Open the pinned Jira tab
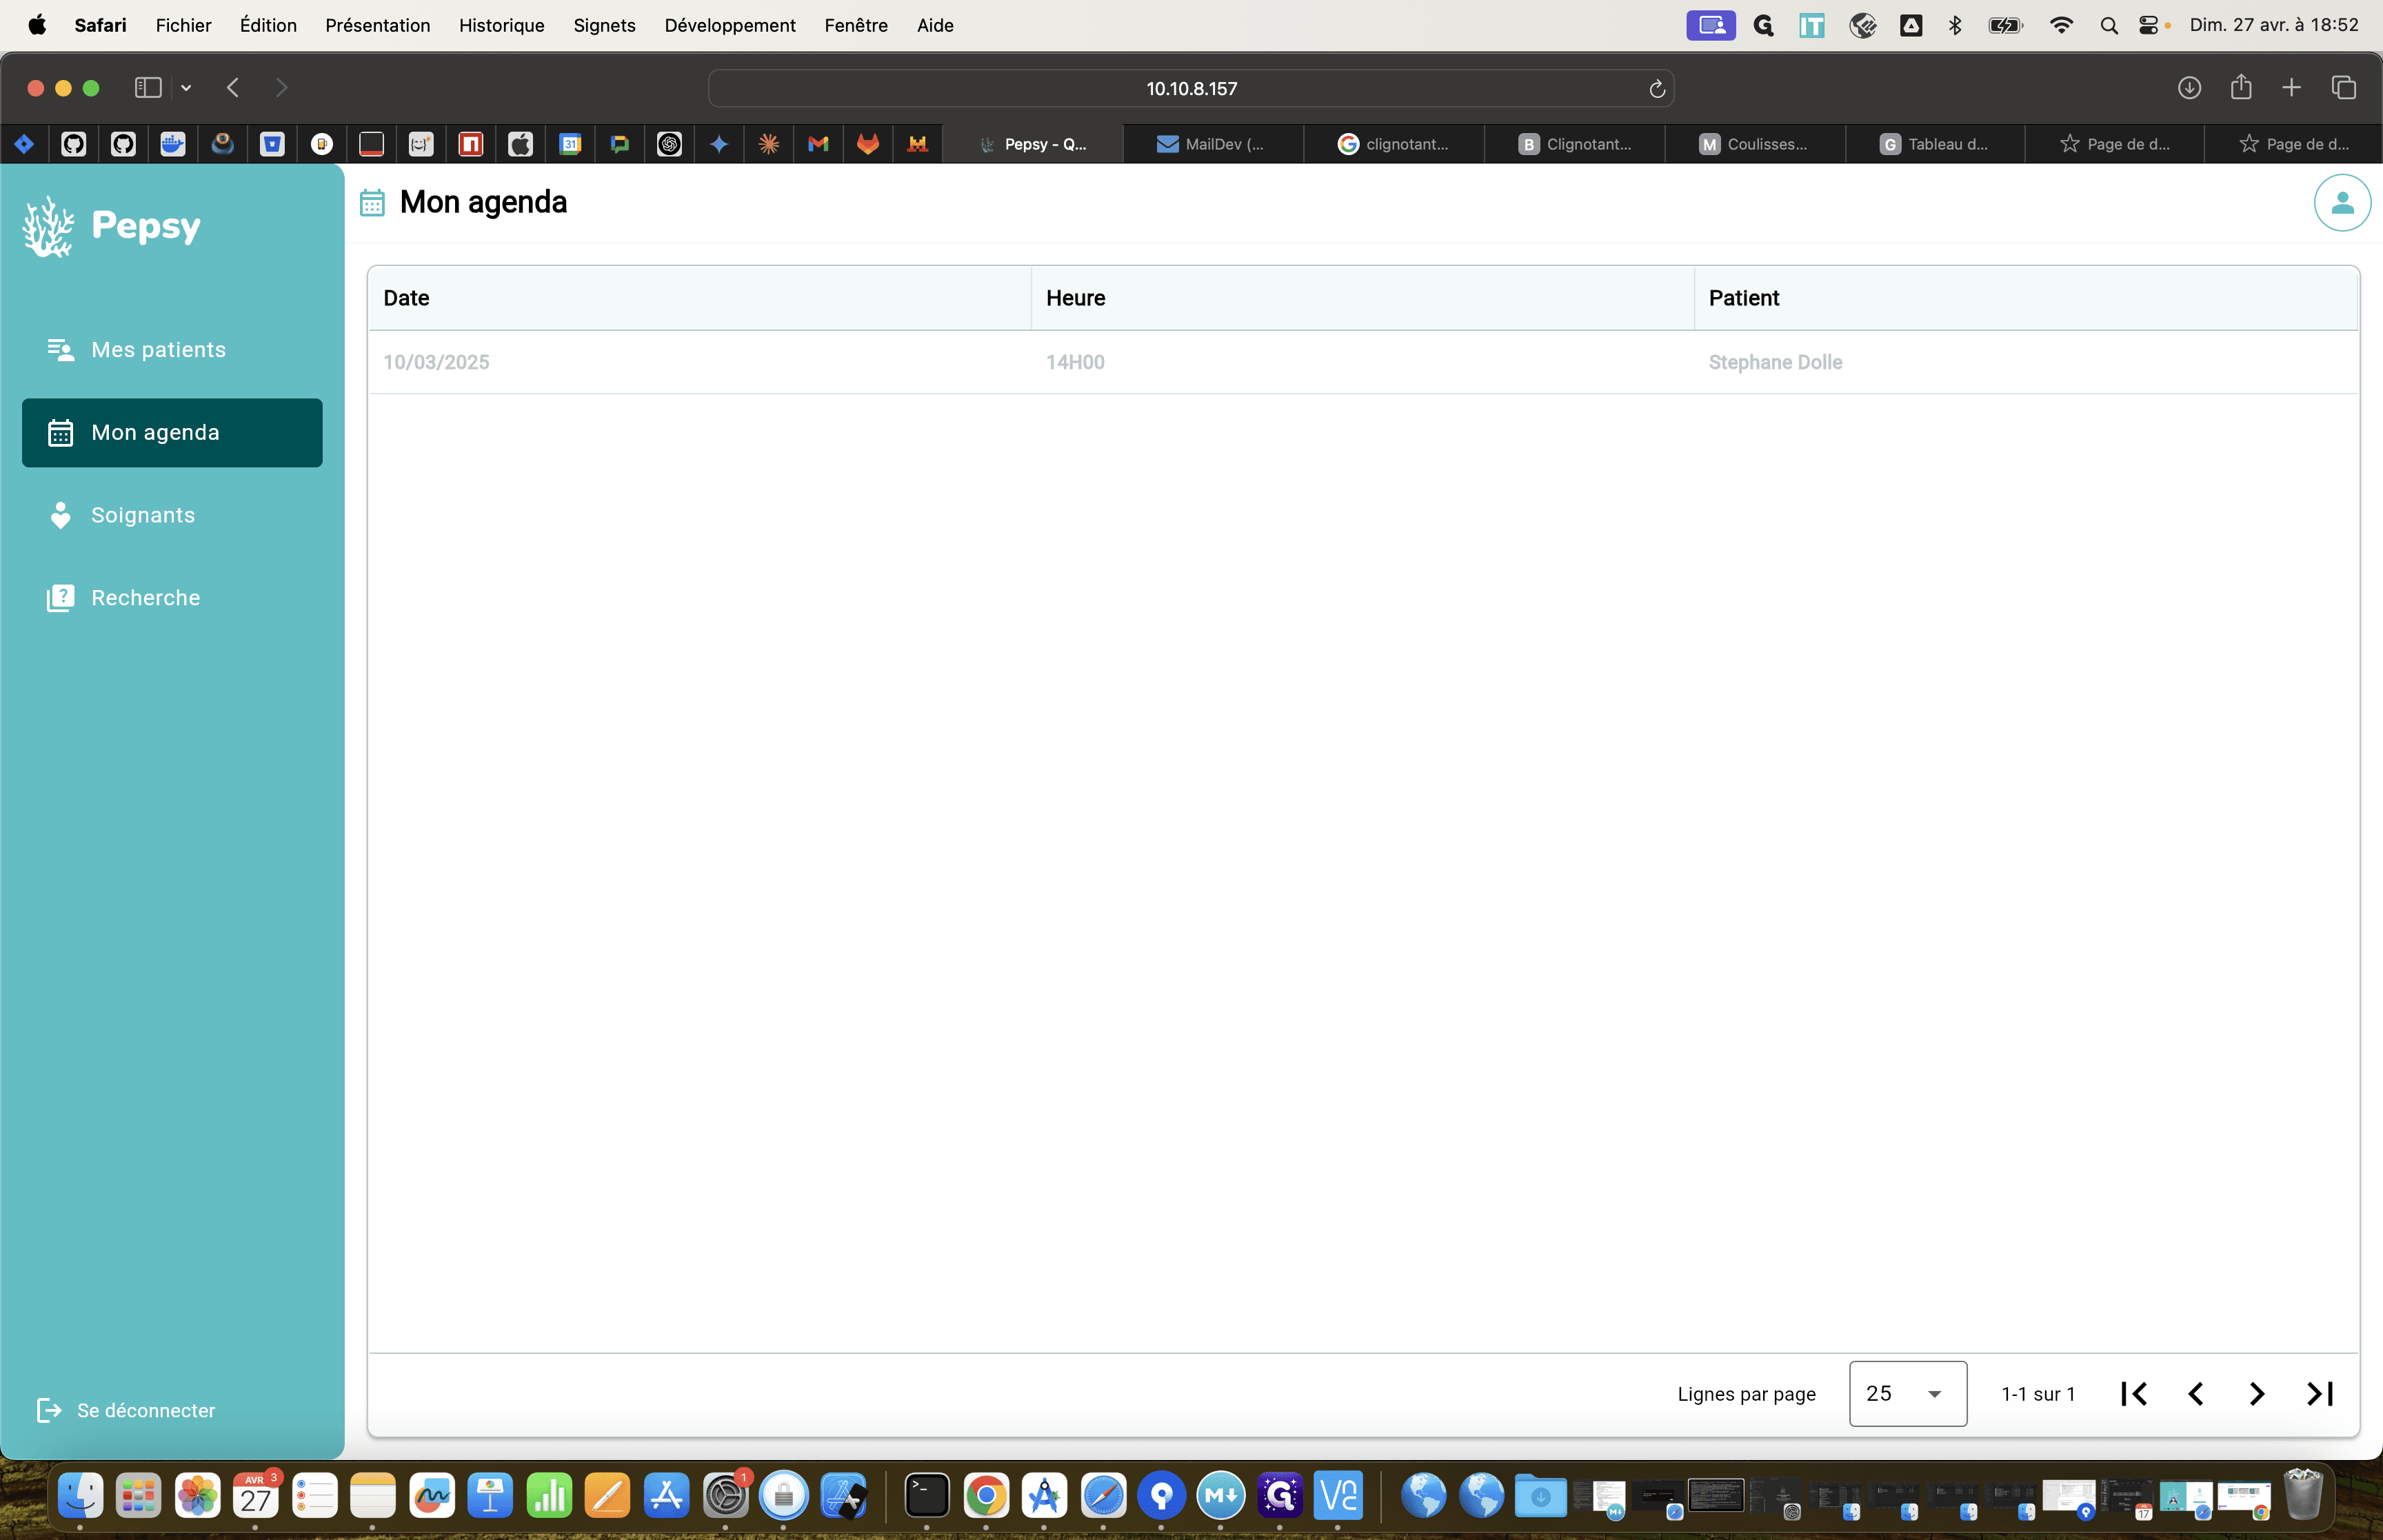The width and height of the screenshot is (2383, 1540). click(24, 144)
